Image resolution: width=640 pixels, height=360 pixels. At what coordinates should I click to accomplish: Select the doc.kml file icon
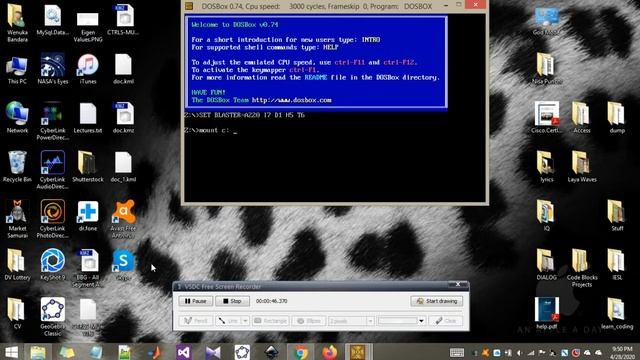click(123, 69)
